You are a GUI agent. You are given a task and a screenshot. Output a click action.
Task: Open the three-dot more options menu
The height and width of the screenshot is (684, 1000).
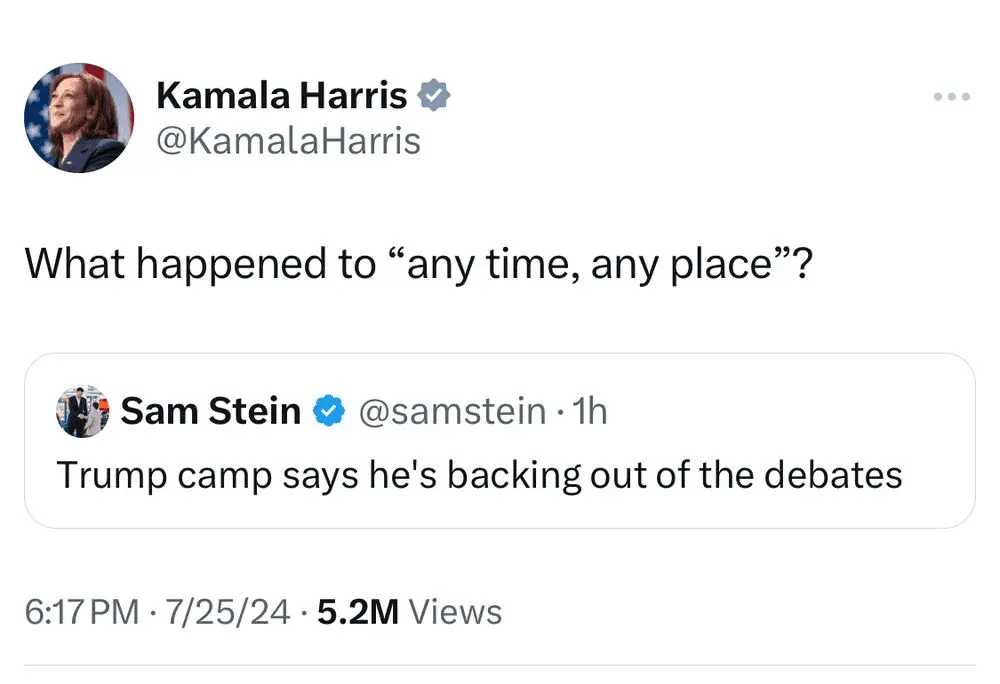click(951, 97)
